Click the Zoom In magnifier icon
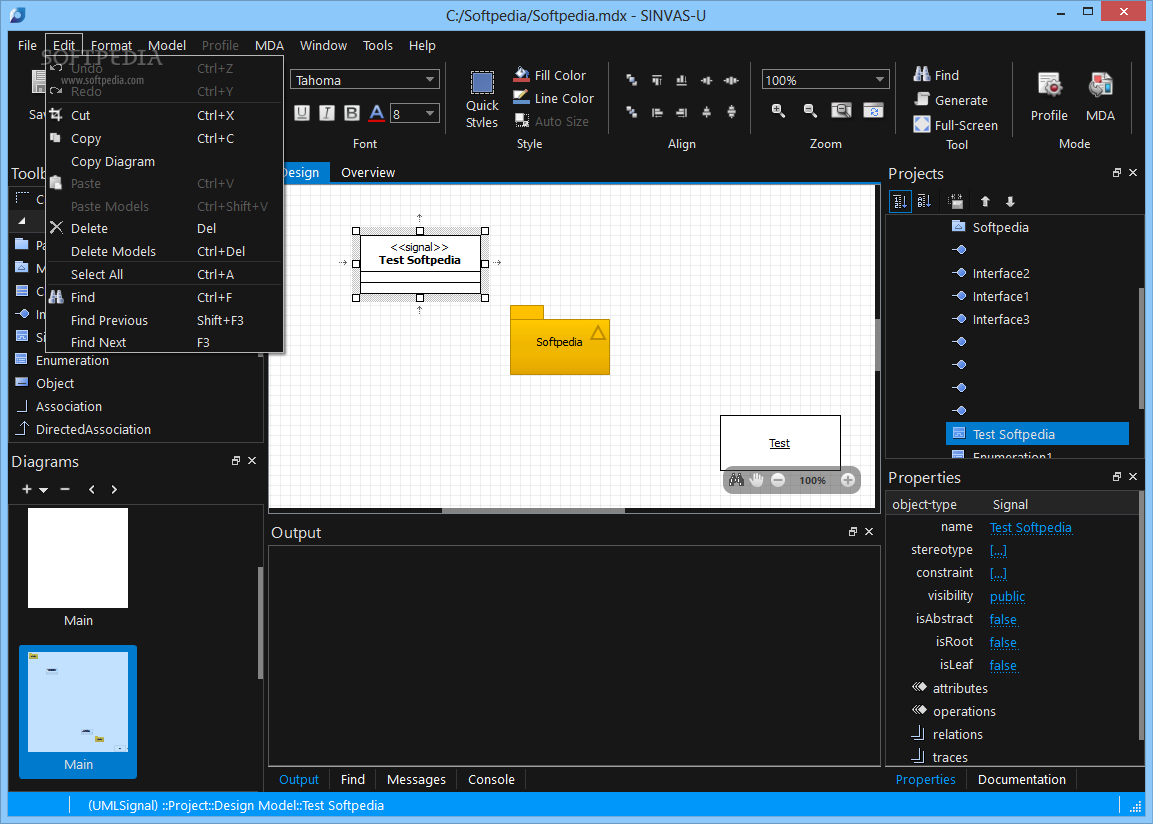 point(778,110)
